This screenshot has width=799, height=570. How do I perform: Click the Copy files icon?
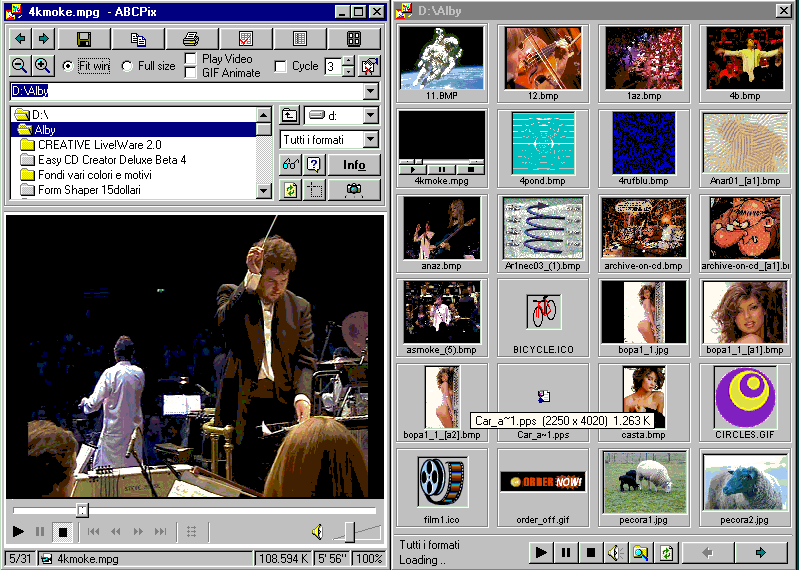pos(138,39)
